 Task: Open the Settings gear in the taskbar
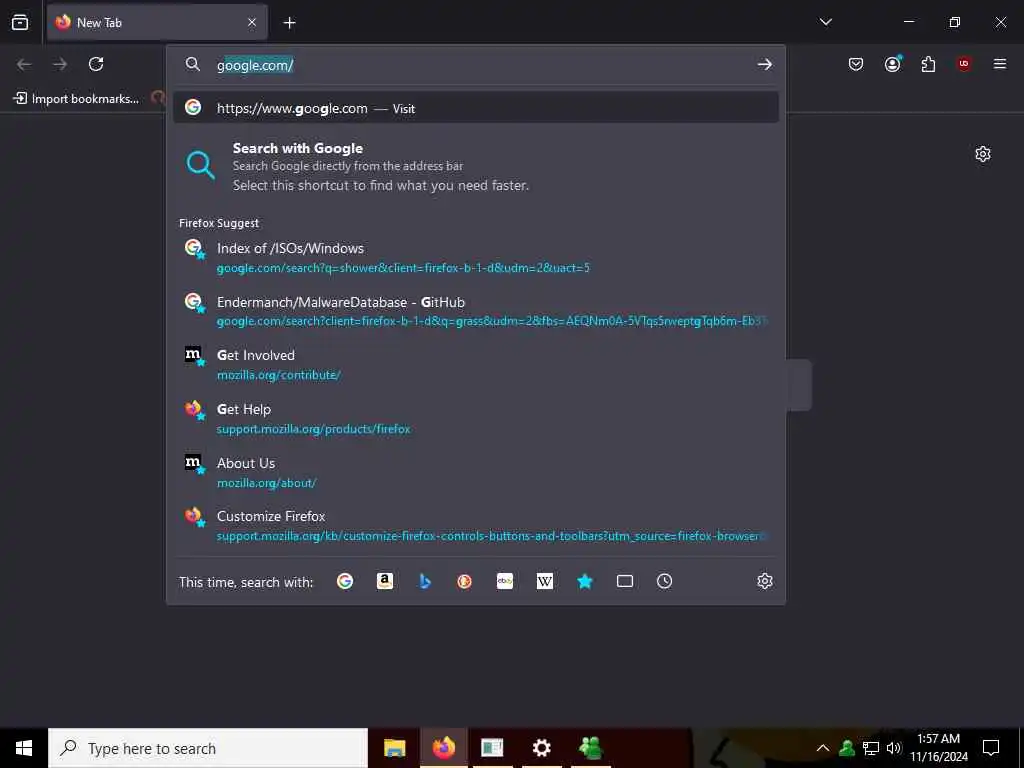[x=541, y=748]
